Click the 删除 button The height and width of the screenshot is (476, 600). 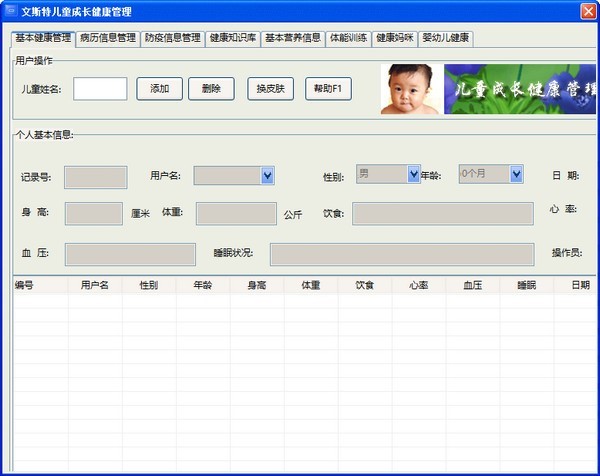pyautogui.click(x=211, y=89)
